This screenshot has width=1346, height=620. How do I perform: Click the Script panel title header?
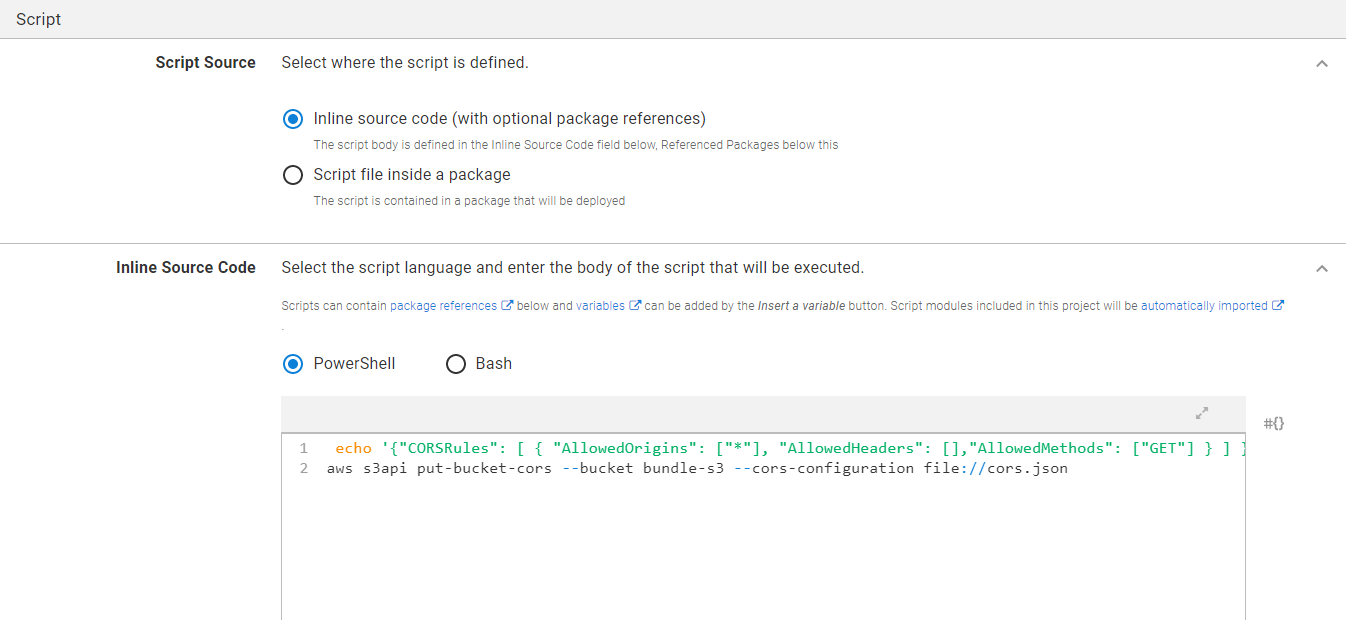39,19
